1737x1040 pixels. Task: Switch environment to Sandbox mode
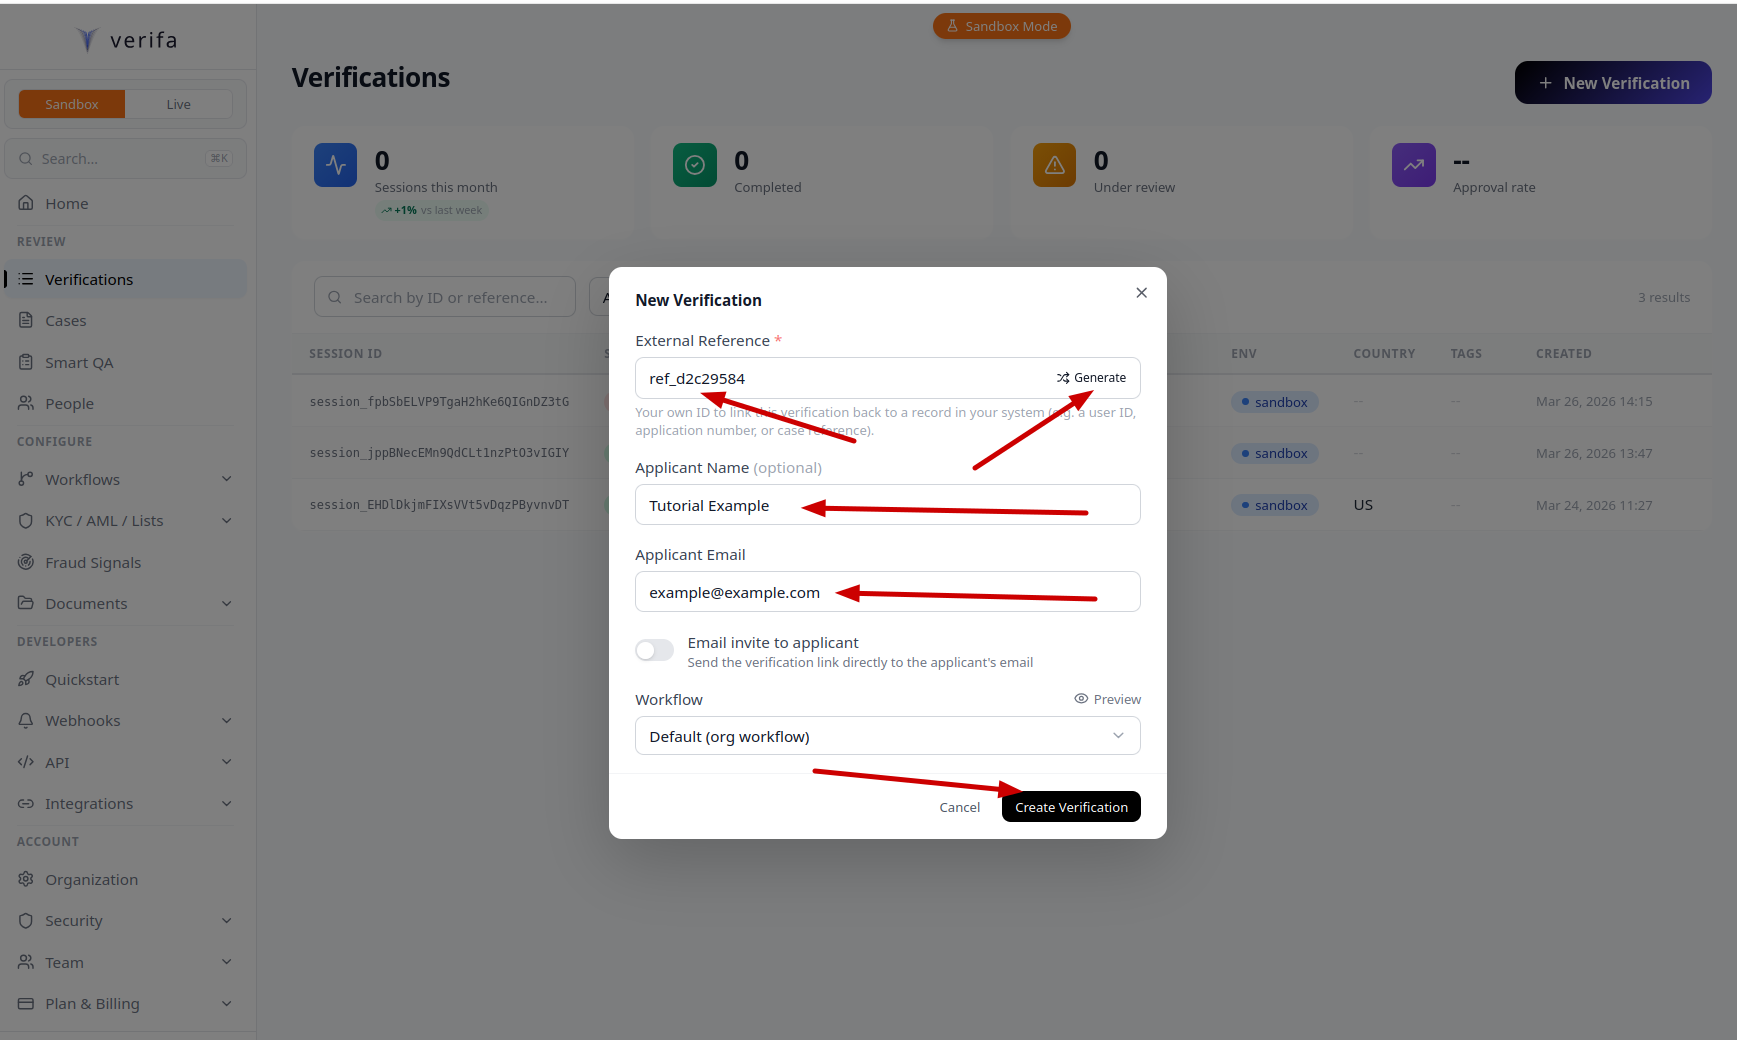[x=71, y=103]
